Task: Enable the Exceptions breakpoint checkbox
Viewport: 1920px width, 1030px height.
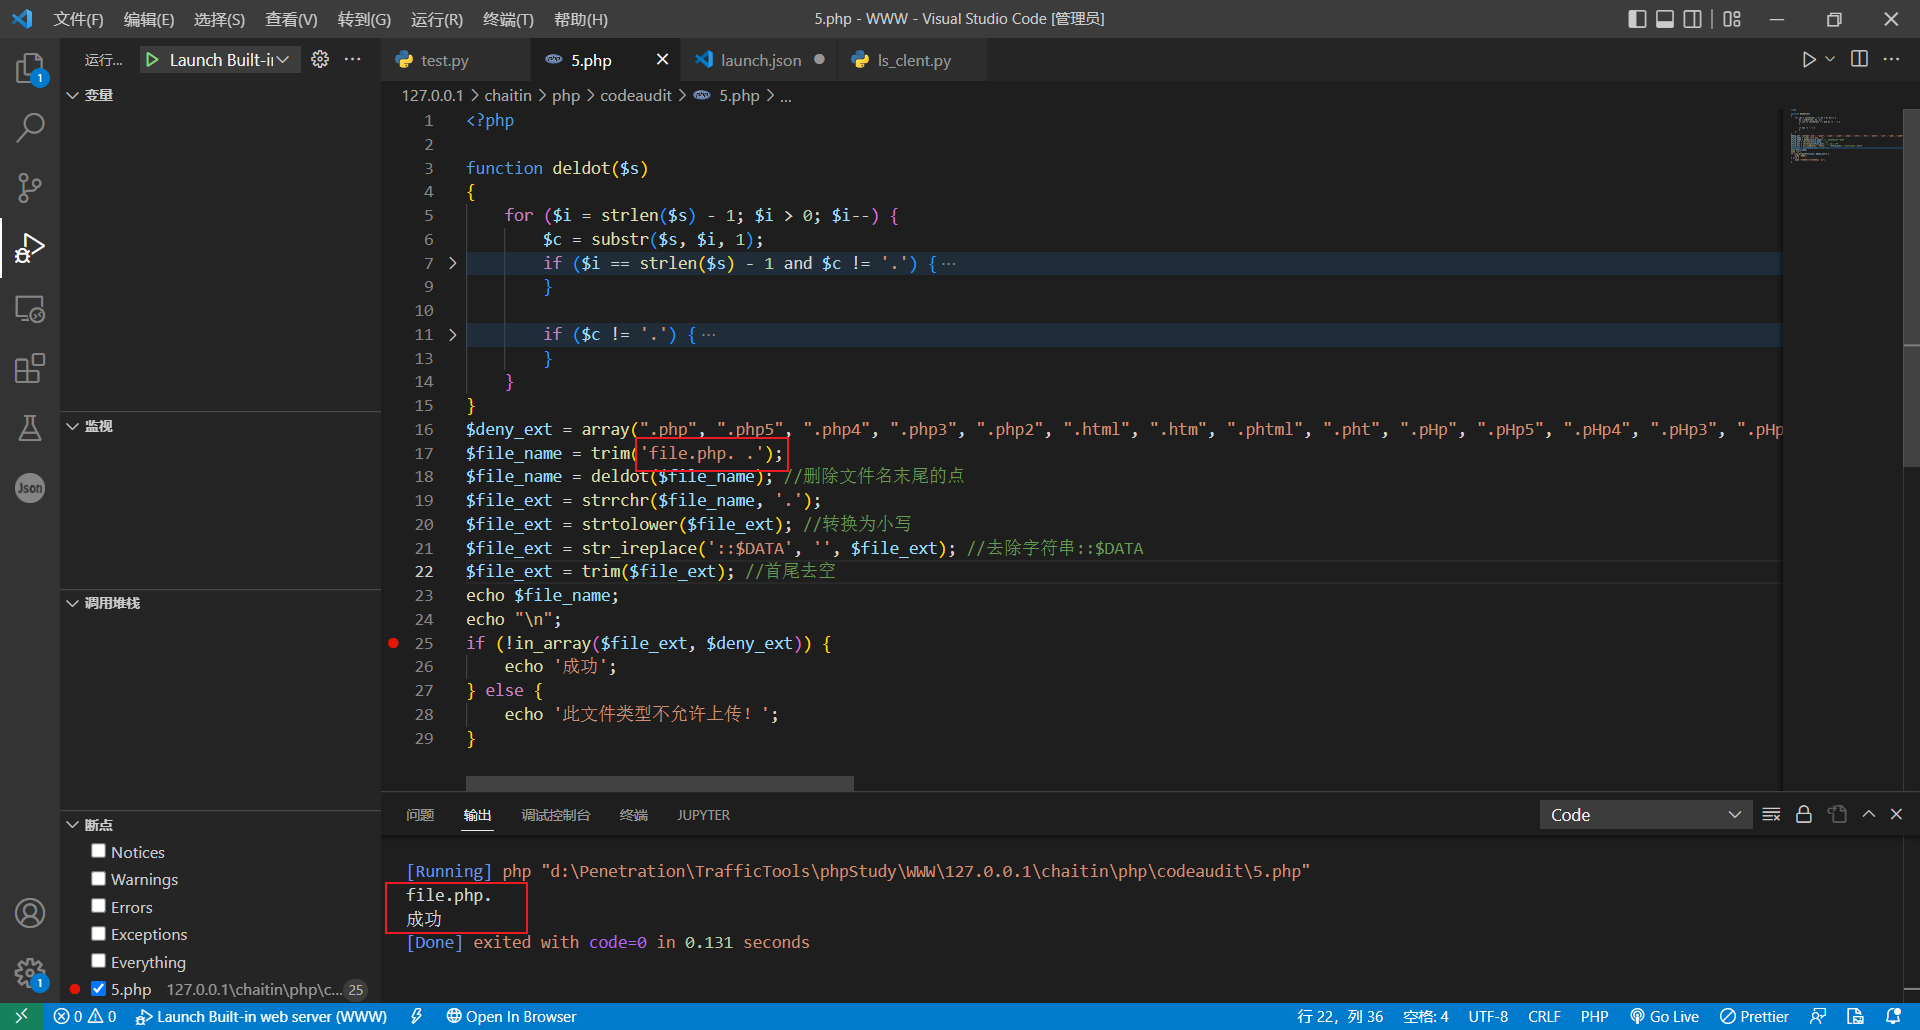Action: (98, 933)
